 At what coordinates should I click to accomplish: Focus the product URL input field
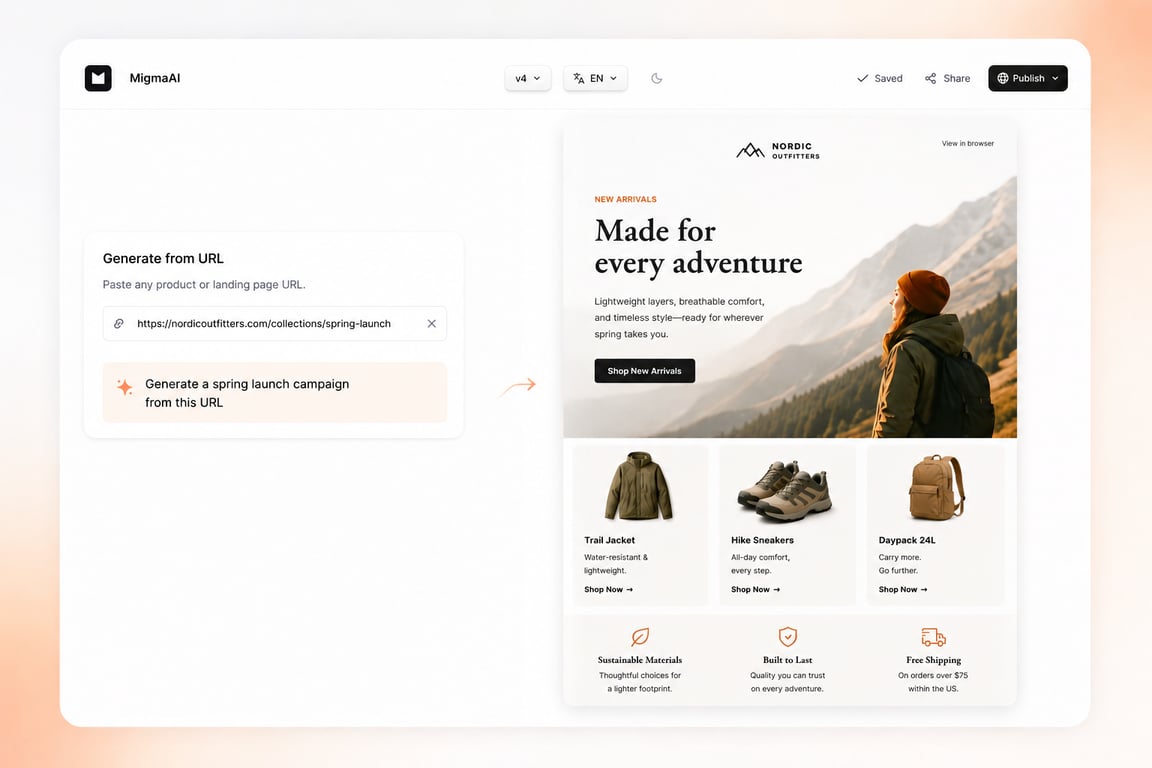[x=275, y=323]
